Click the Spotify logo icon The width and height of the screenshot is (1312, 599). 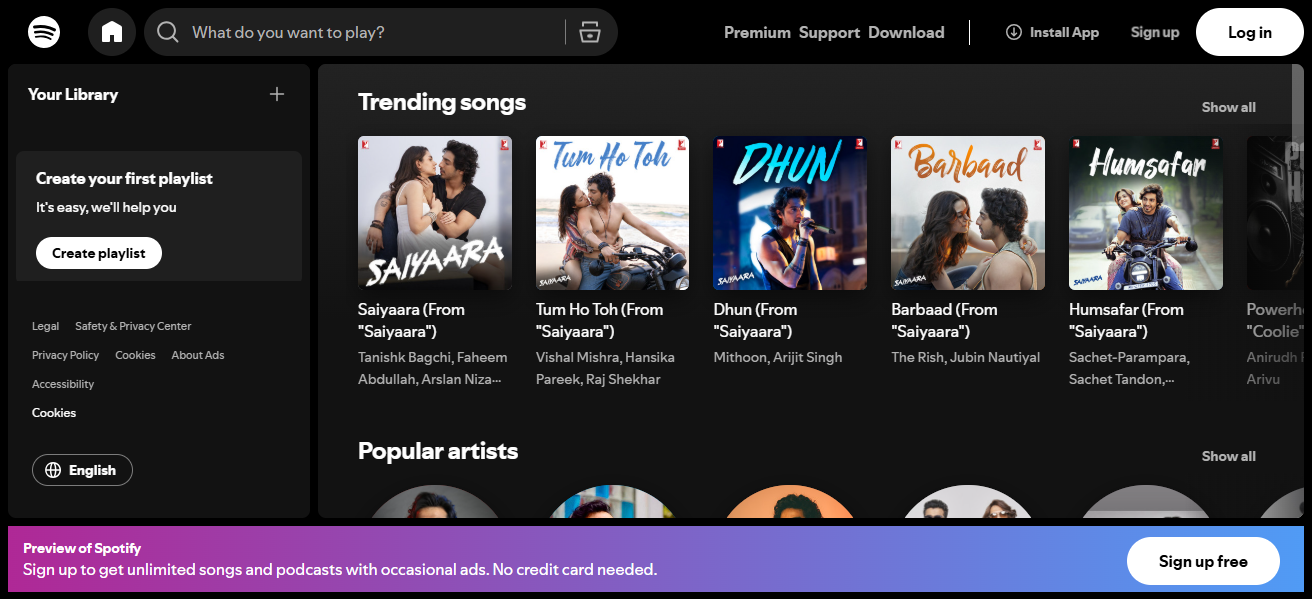(x=44, y=32)
